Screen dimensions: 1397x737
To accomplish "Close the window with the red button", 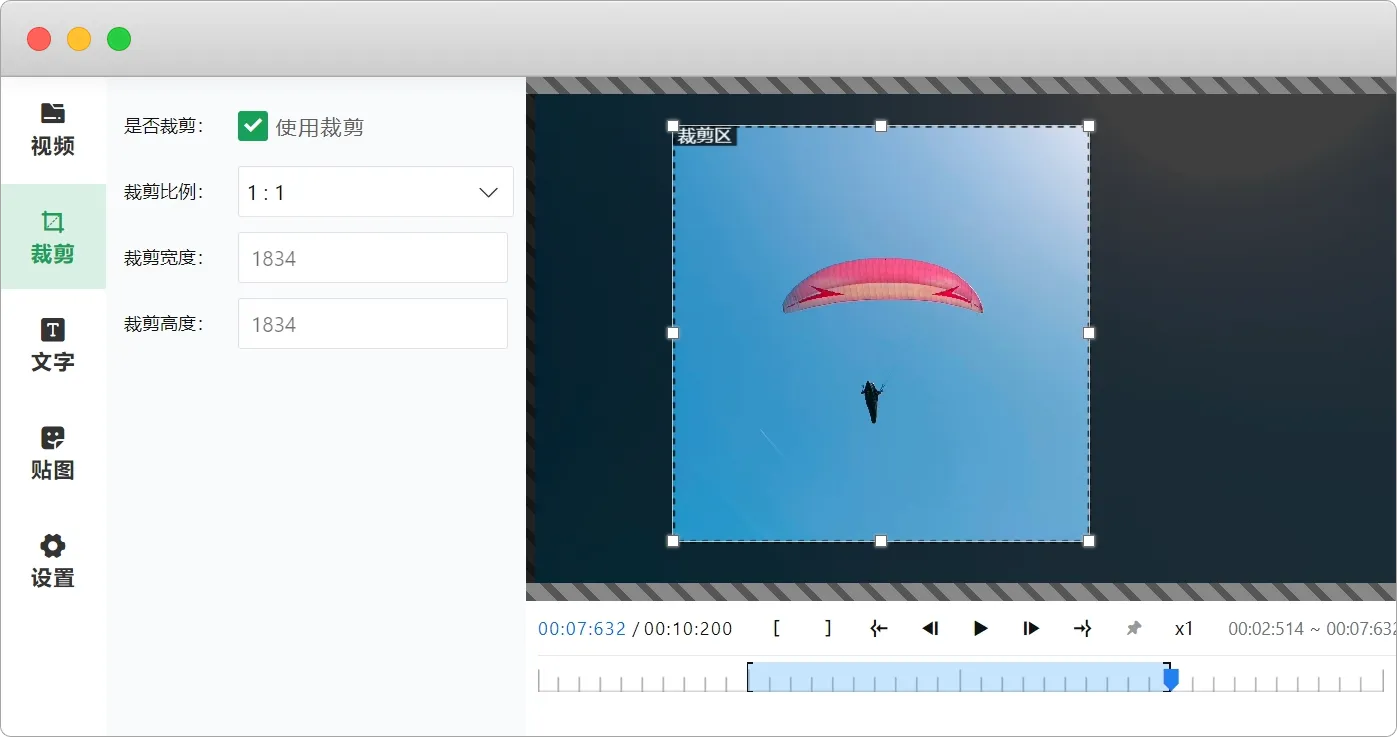I will pos(39,39).
